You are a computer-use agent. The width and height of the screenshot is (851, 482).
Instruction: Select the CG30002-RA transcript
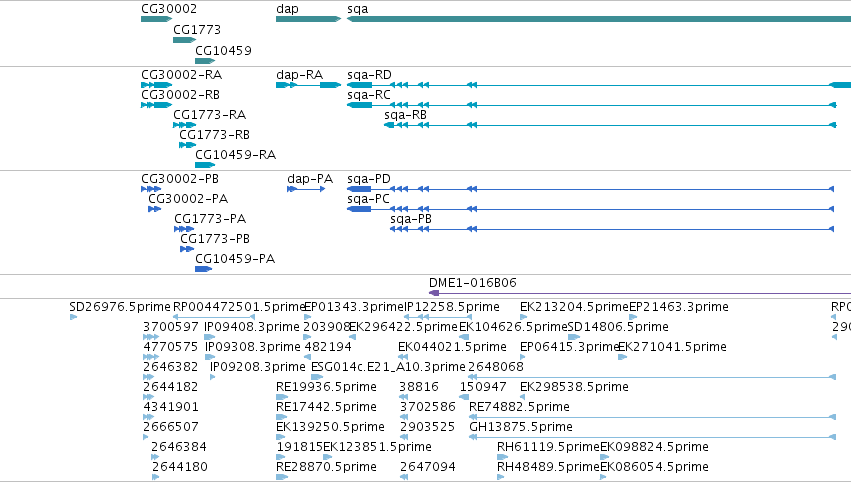click(x=156, y=85)
